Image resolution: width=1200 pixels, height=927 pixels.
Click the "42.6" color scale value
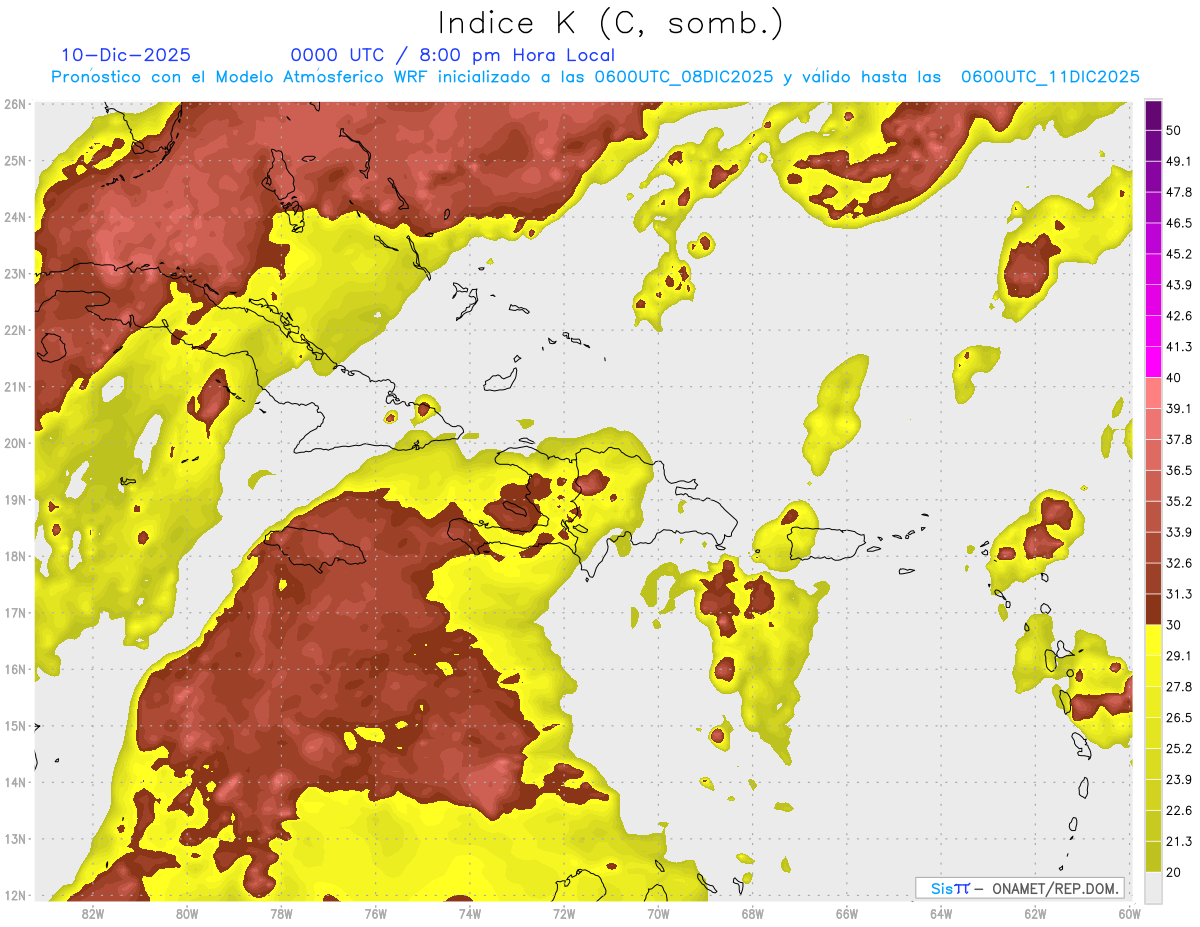tap(1179, 316)
